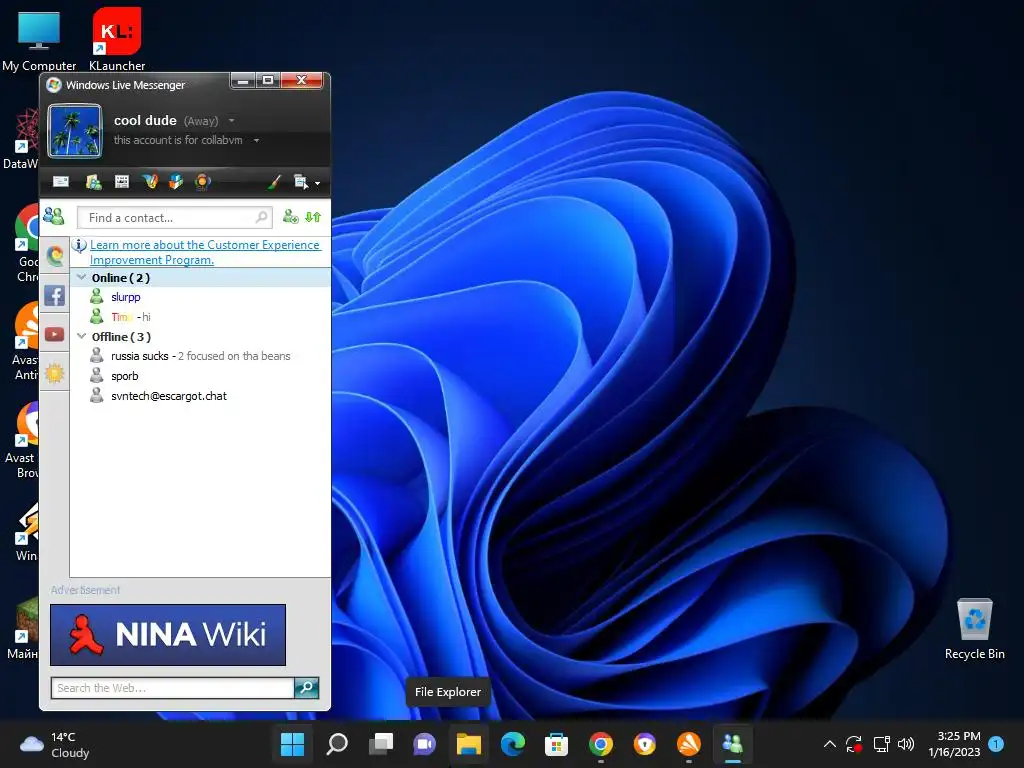The width and height of the screenshot is (1024, 768).
Task: Add a contact with the green person icon
Action: pyautogui.click(x=291, y=217)
